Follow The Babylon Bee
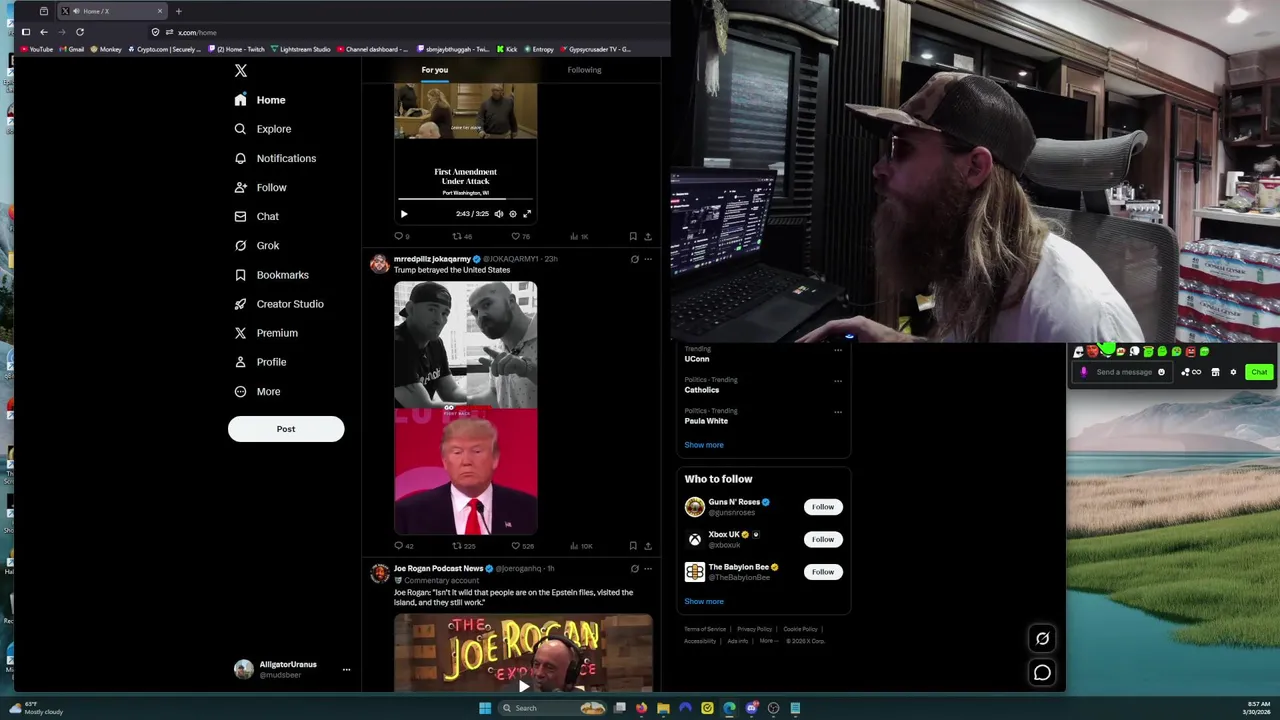The height and width of the screenshot is (720, 1280). coord(823,572)
